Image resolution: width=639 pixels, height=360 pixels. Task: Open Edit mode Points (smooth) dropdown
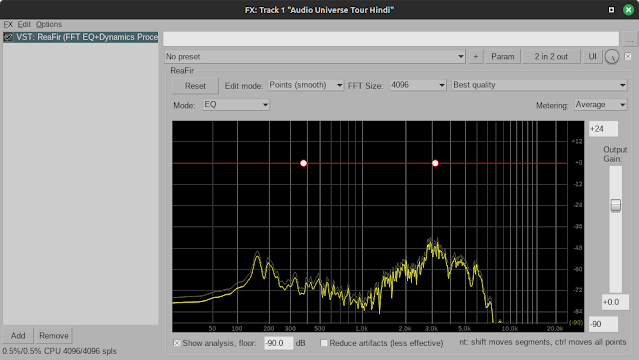[x=306, y=85]
